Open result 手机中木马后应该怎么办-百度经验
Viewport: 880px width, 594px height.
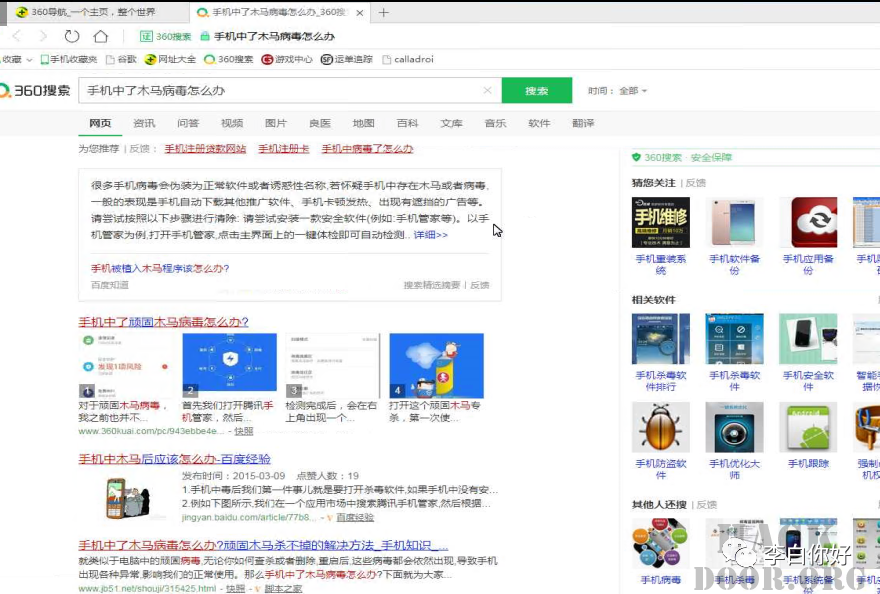[175, 459]
